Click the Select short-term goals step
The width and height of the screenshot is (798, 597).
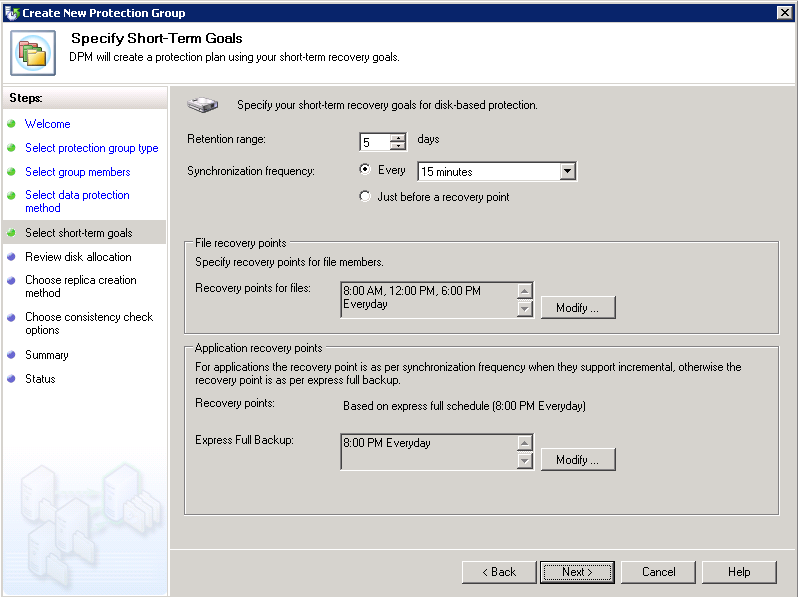(x=79, y=233)
